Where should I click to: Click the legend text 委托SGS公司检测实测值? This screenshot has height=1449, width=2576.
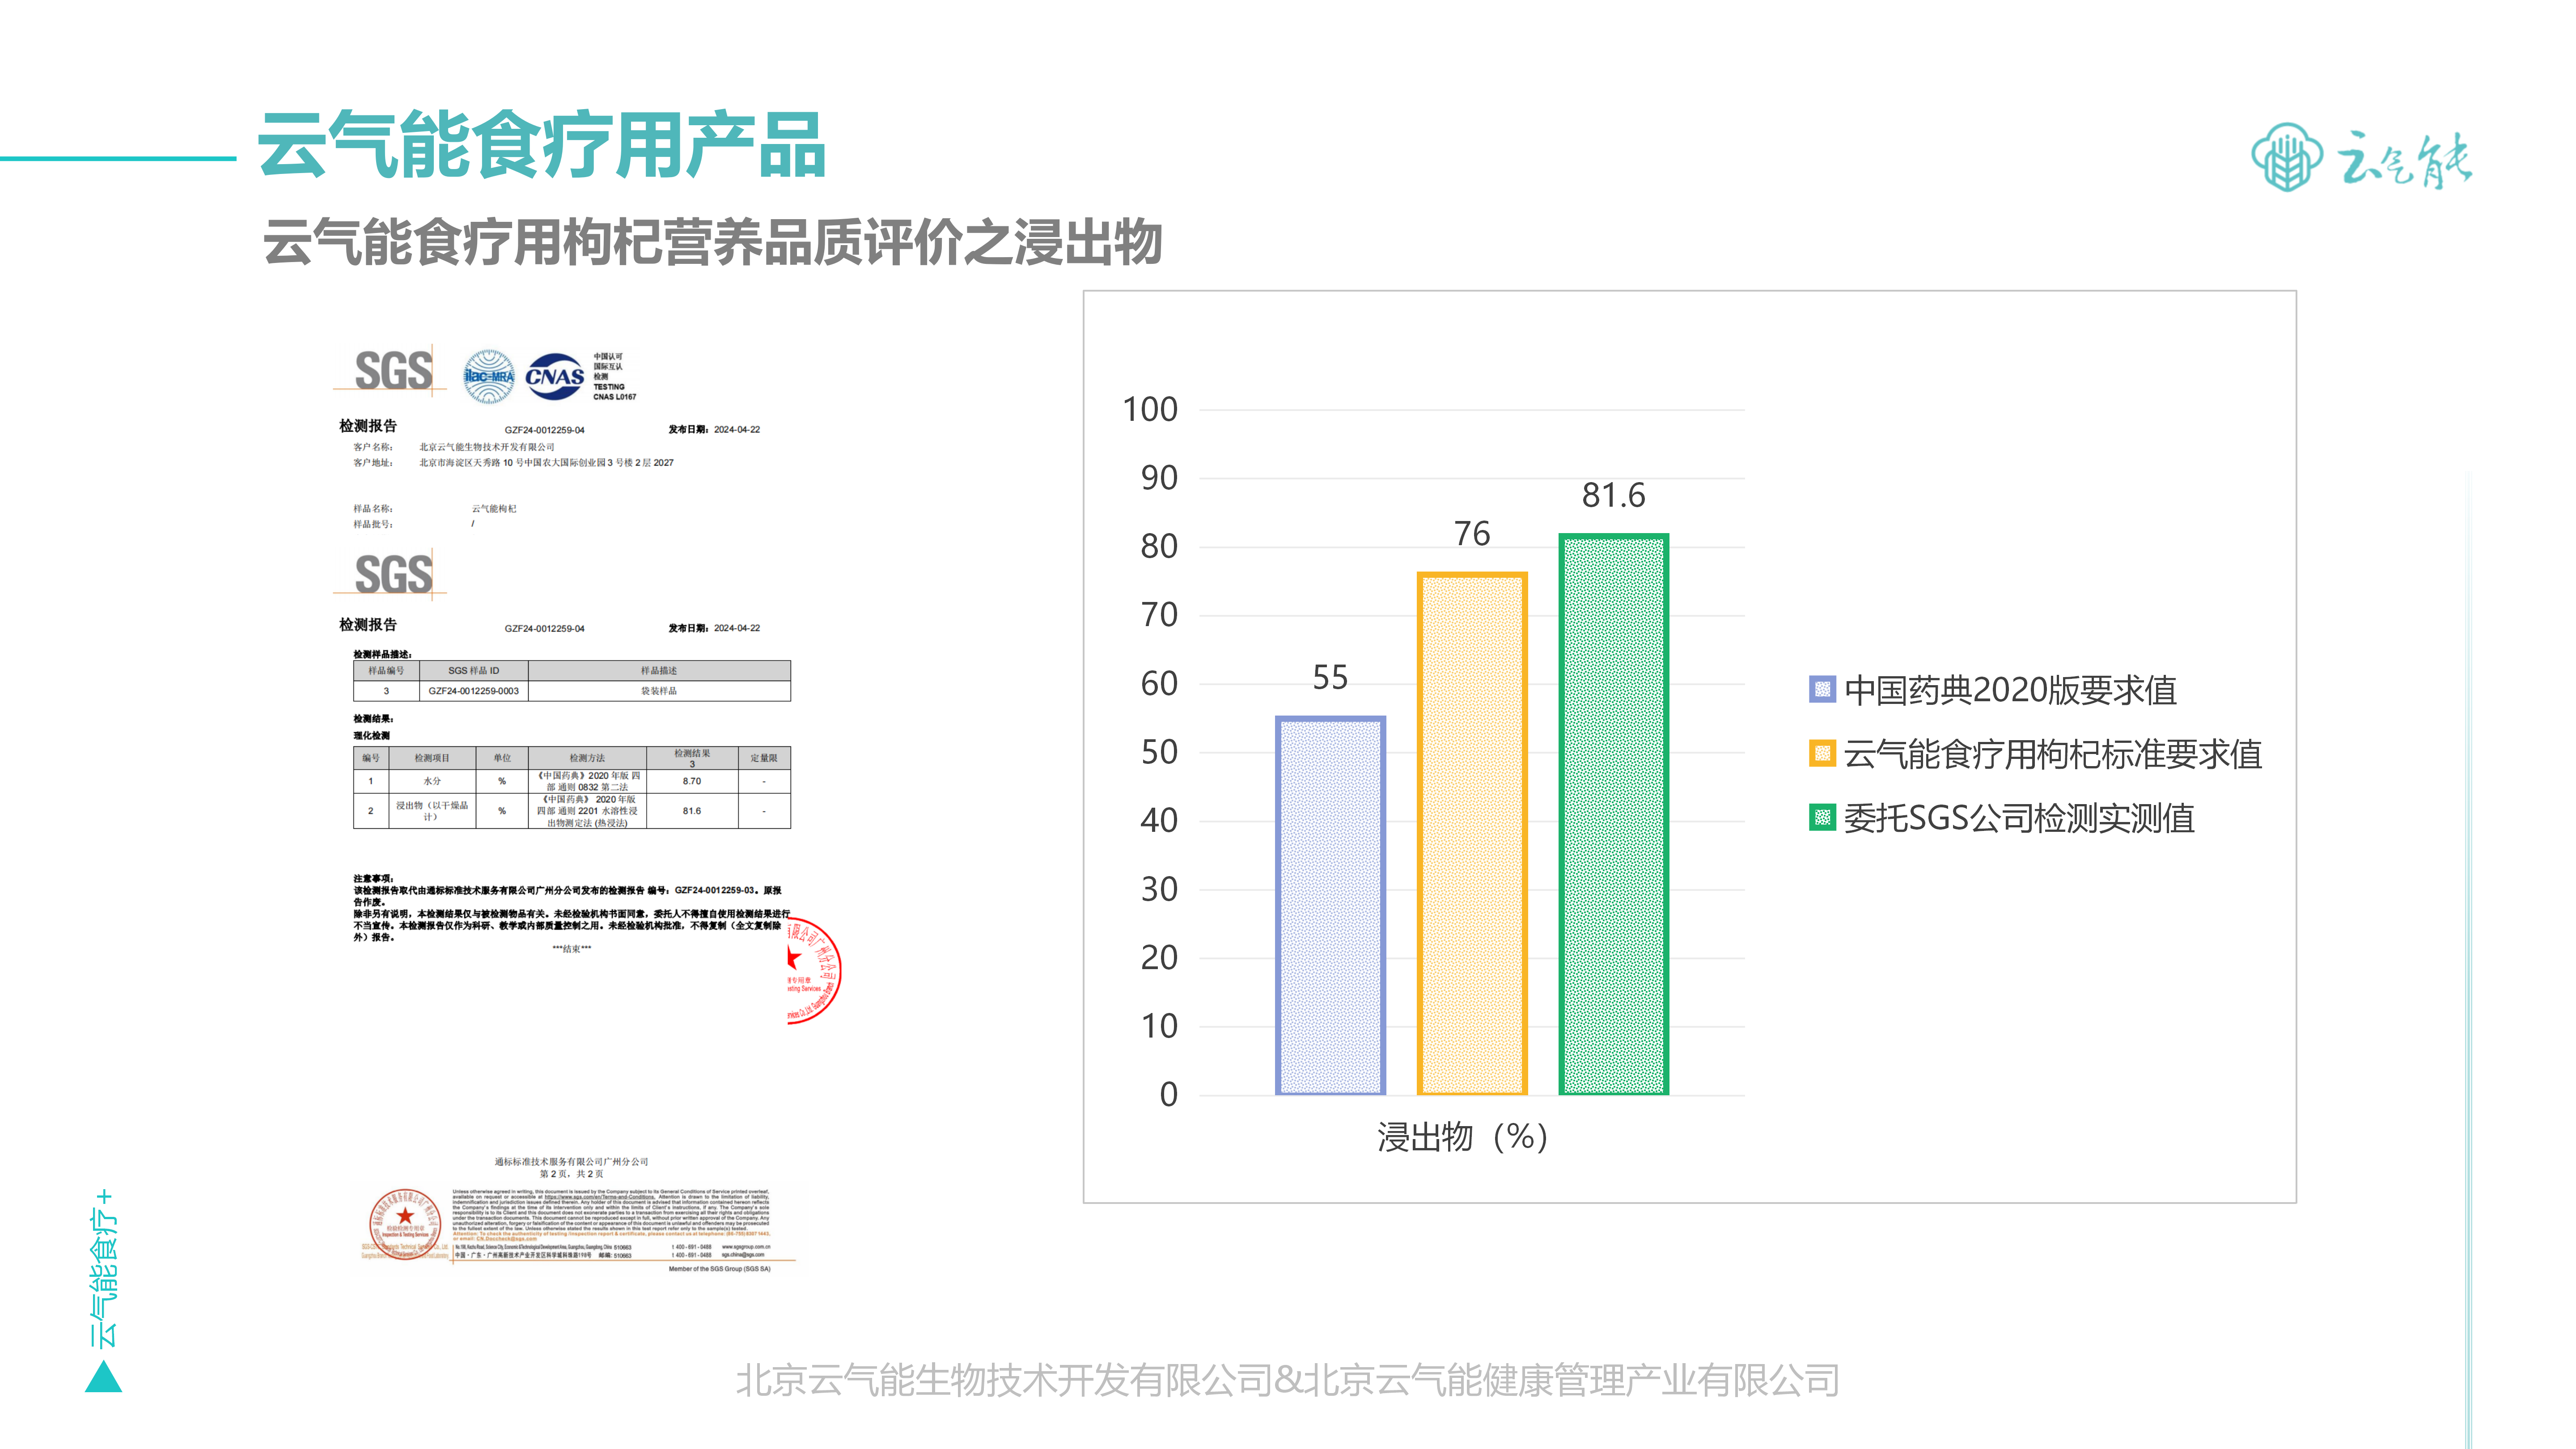pyautogui.click(x=2019, y=818)
